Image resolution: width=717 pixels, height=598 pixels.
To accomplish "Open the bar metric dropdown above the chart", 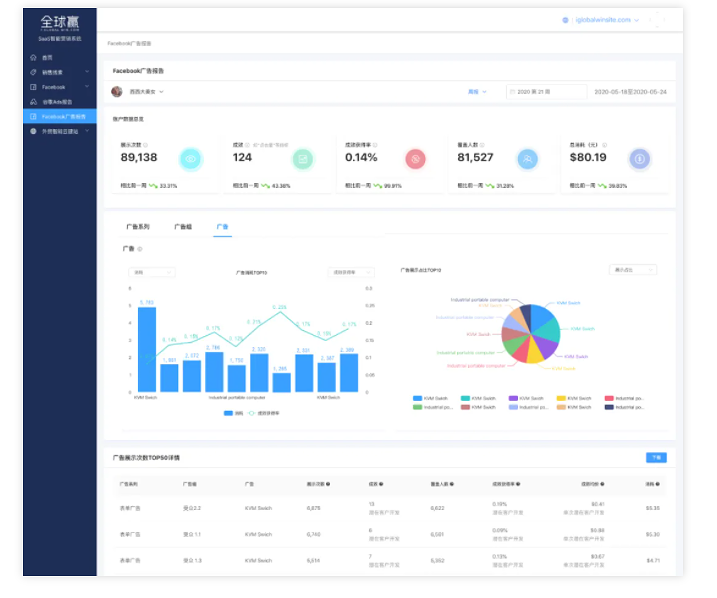I will pyautogui.click(x=152, y=272).
